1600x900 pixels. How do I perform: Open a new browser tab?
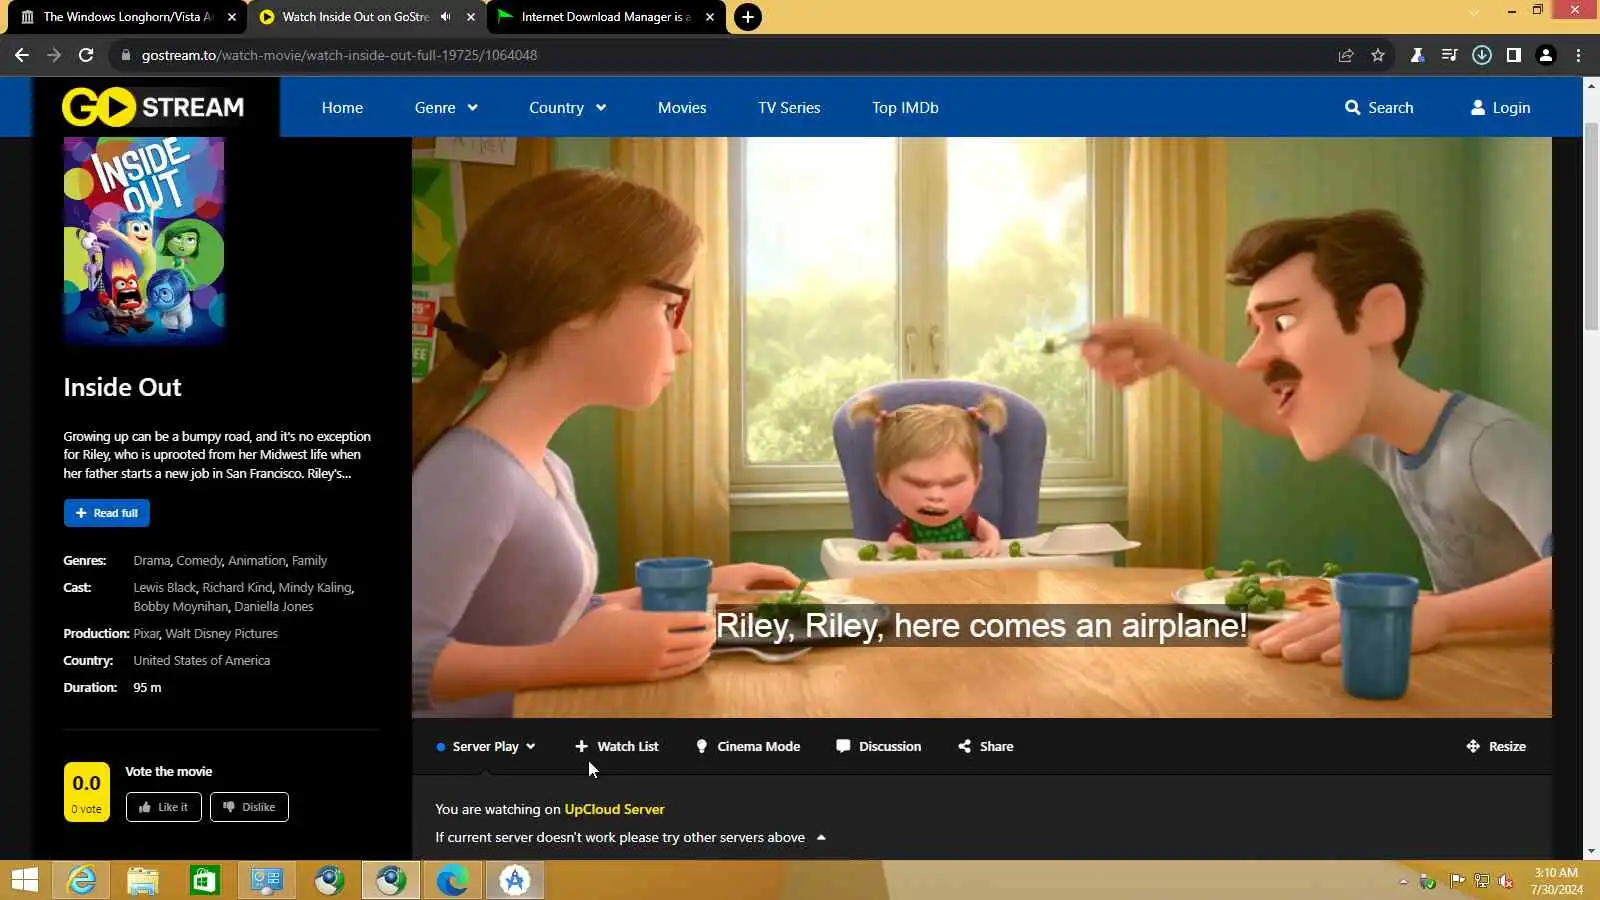pos(748,17)
